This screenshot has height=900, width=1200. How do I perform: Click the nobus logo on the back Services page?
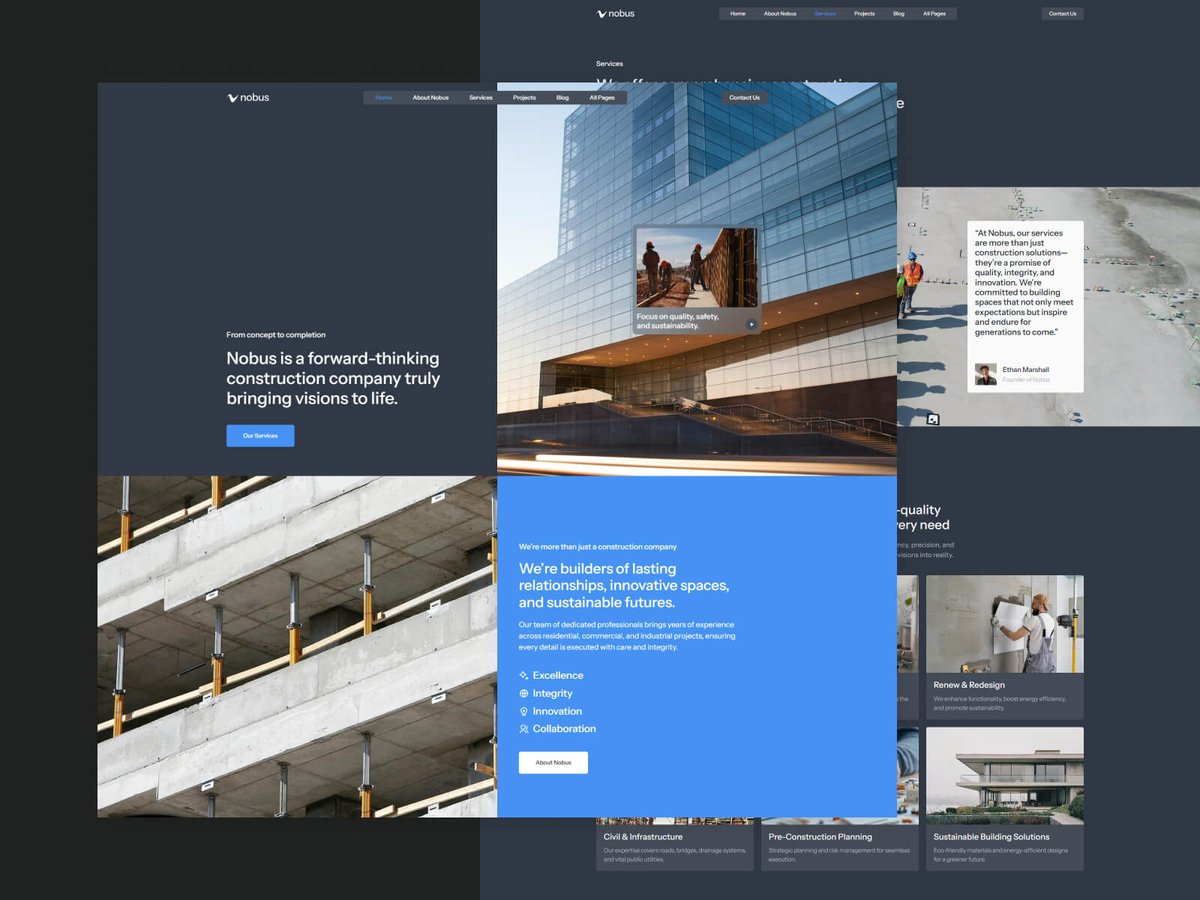[x=616, y=14]
